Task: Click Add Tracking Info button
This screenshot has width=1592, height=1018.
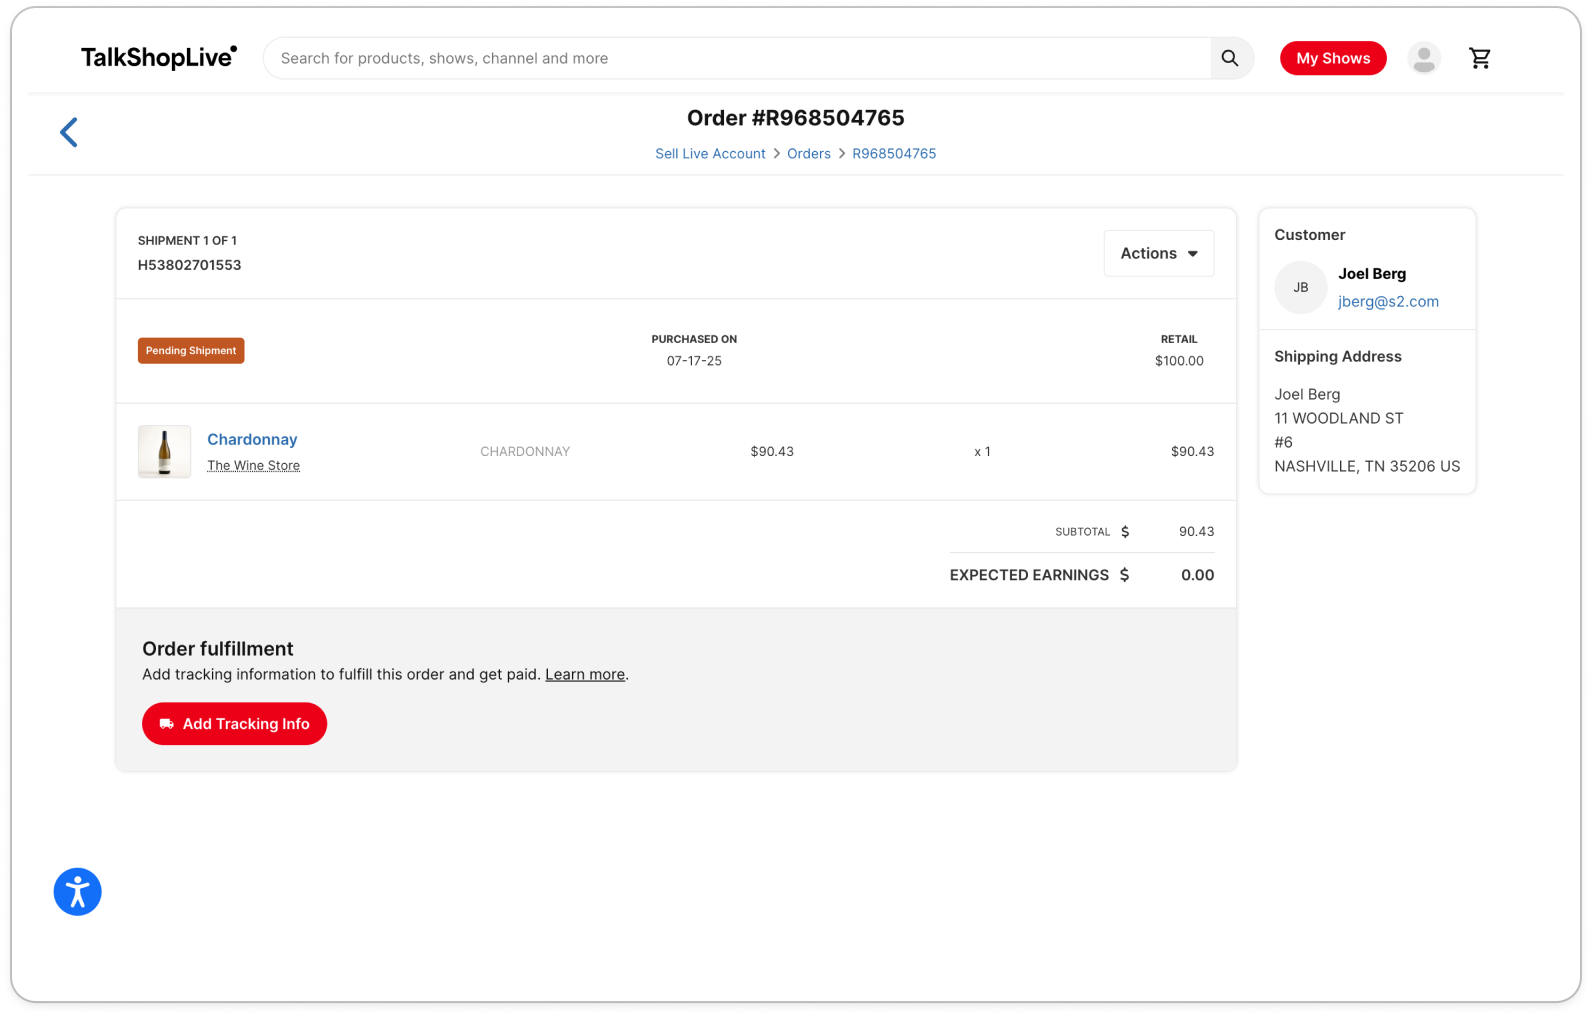Action: coord(234,724)
